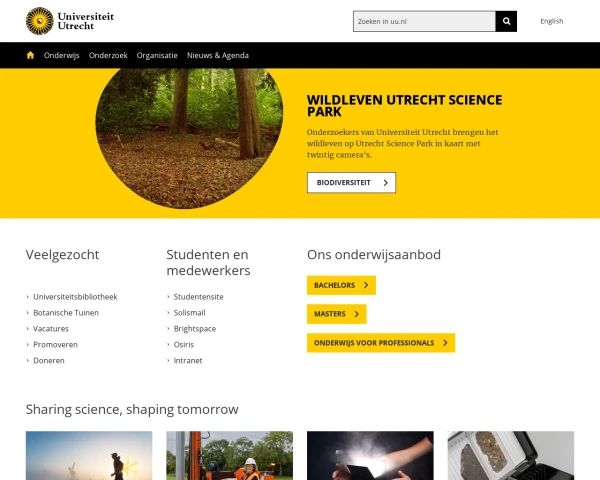The image size is (600, 480).
Task: Click the Biodiversiteit button
Action: pos(351,183)
